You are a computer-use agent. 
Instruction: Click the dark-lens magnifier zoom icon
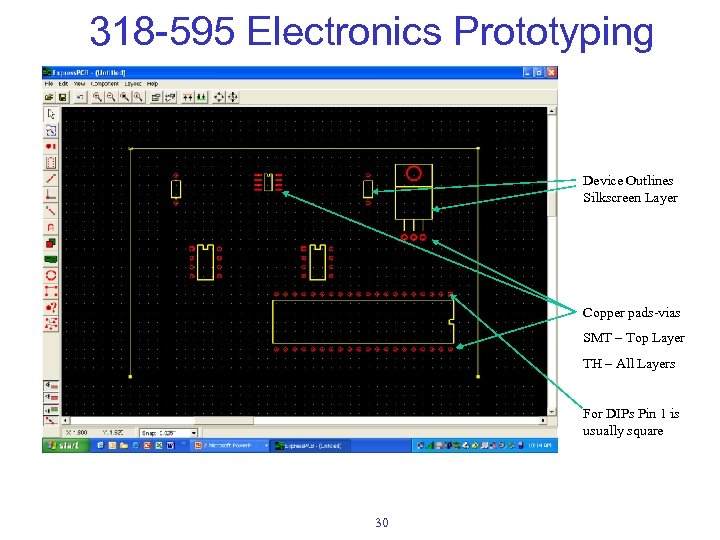pyautogui.click(x=124, y=97)
